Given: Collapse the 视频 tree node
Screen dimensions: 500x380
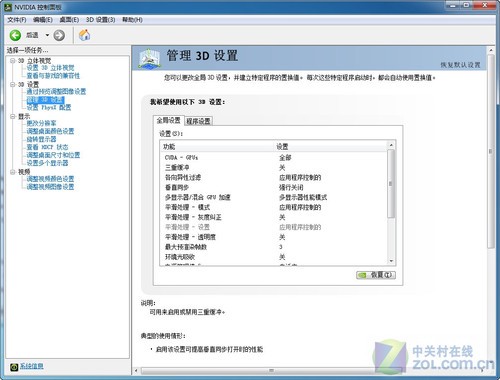Looking at the screenshot, I should point(13,172).
